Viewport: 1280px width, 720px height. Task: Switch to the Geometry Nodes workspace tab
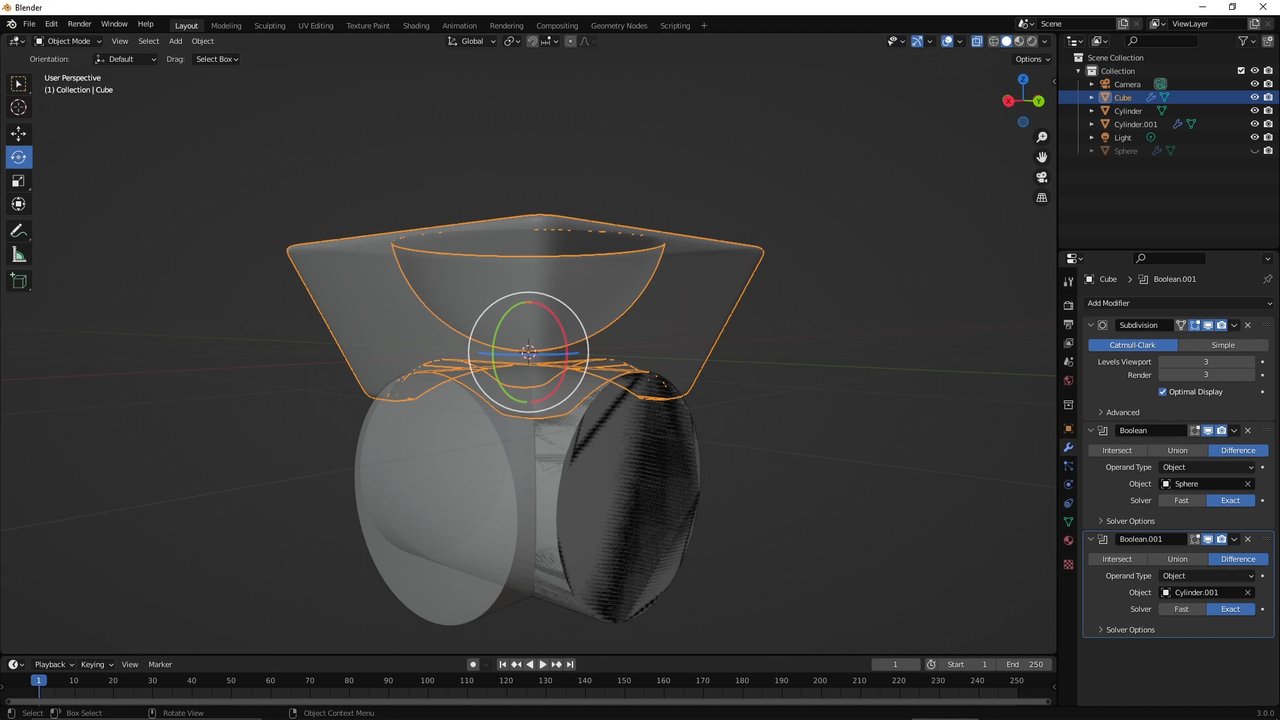tap(619, 26)
